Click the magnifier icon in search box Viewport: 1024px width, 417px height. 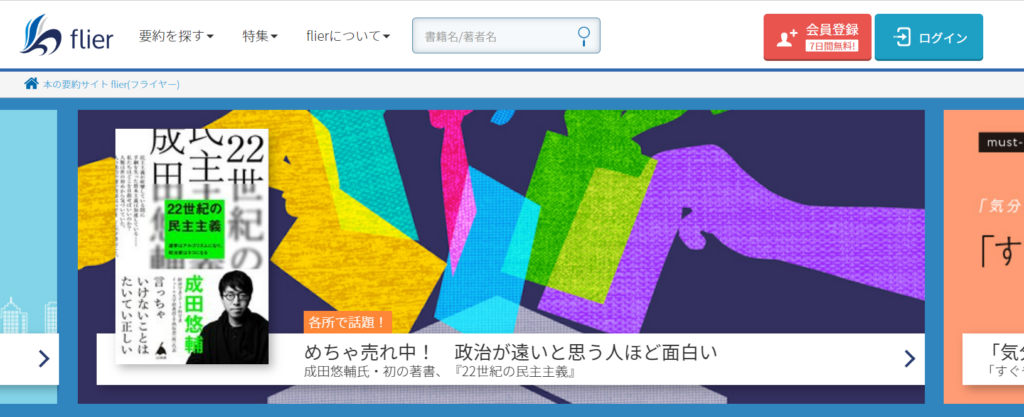click(x=585, y=36)
